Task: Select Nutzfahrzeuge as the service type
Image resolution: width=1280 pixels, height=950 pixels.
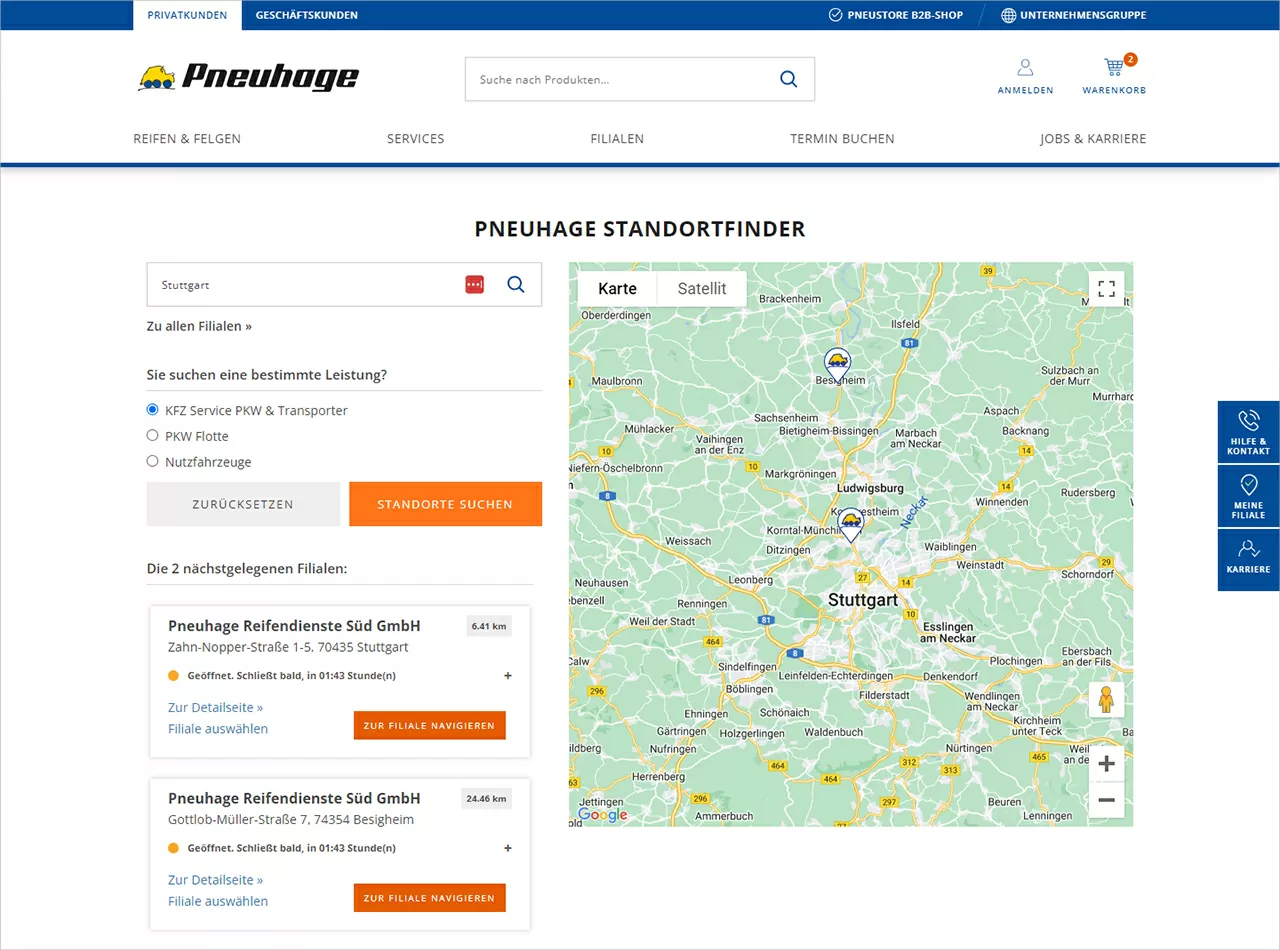Action: point(152,461)
